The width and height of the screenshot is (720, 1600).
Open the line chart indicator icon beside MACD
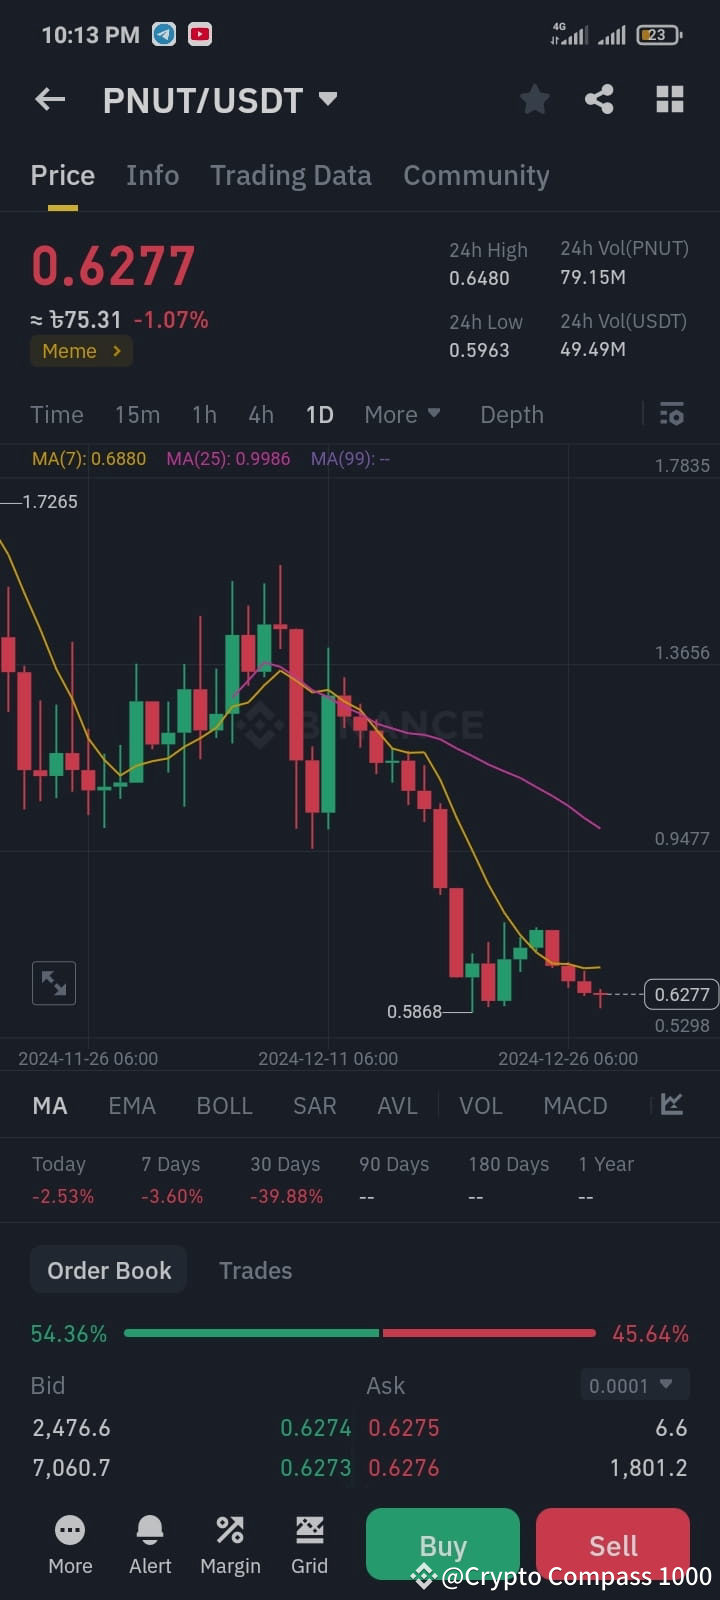pyautogui.click(x=671, y=1105)
